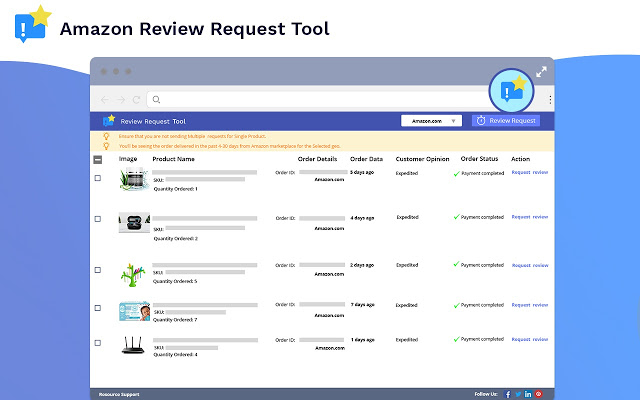Image resolution: width=640 pixels, height=400 pixels.
Task: Select the checkbox for the 5 days ago order
Action: pos(98,178)
